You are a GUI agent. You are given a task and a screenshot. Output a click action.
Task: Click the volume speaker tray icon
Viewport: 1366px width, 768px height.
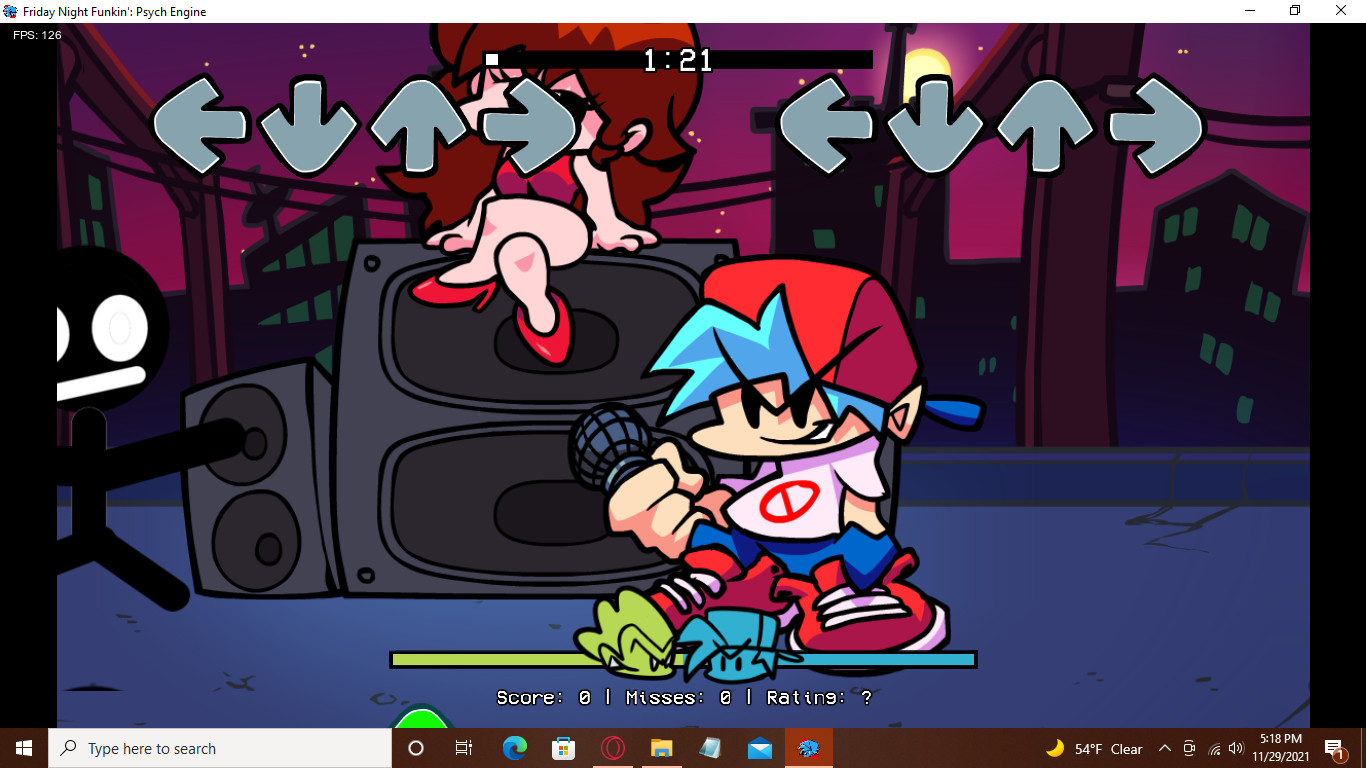(x=1234, y=748)
